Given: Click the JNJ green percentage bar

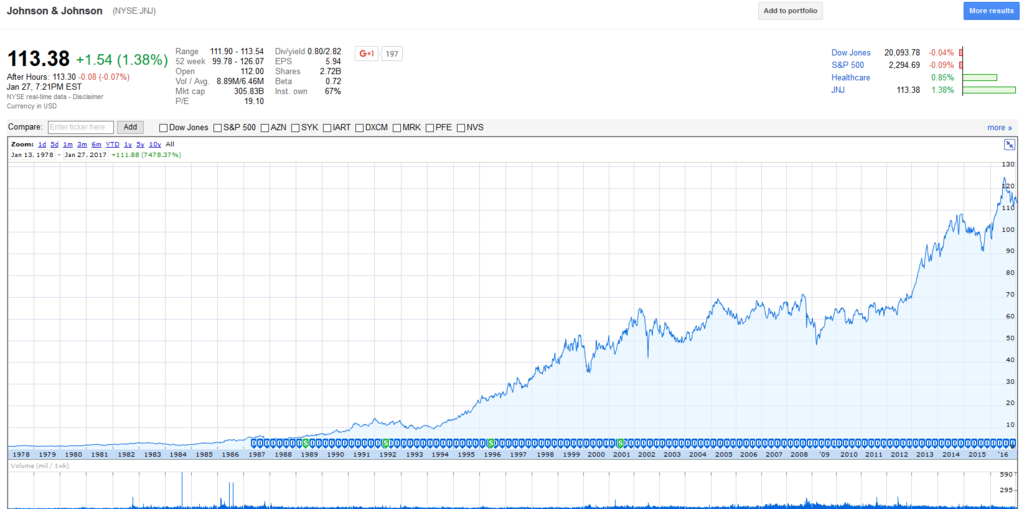Looking at the screenshot, I should coord(989,90).
